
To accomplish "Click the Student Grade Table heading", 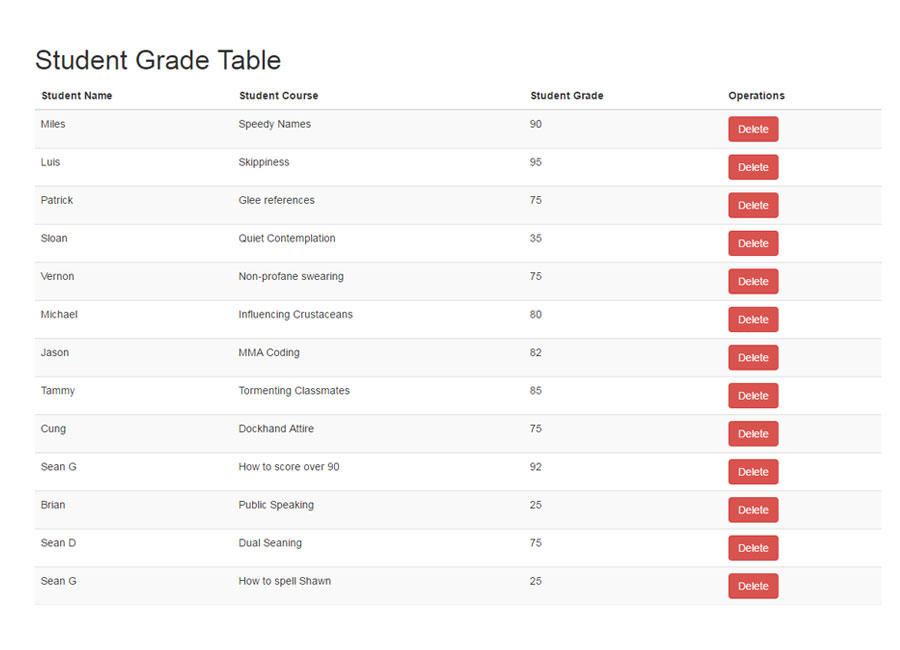I will (158, 60).
